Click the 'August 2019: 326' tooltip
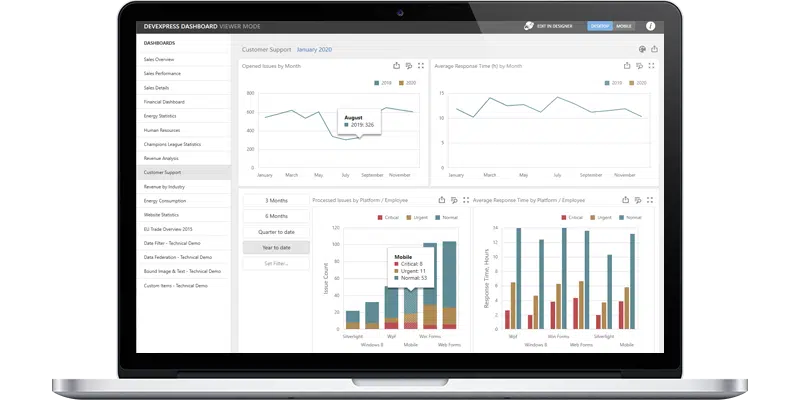 click(x=359, y=121)
